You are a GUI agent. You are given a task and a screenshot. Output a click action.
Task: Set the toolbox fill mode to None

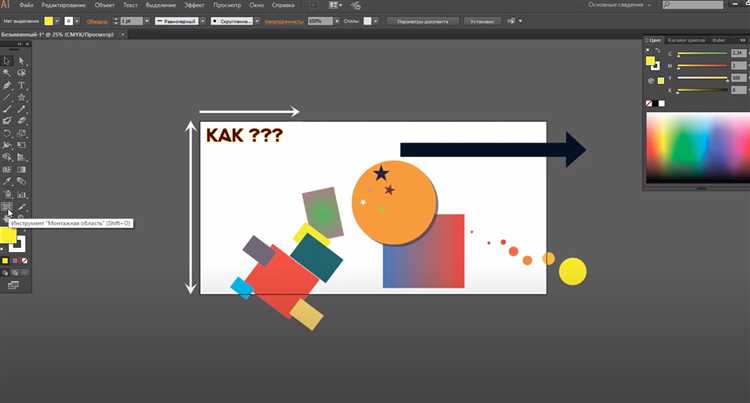(24, 261)
